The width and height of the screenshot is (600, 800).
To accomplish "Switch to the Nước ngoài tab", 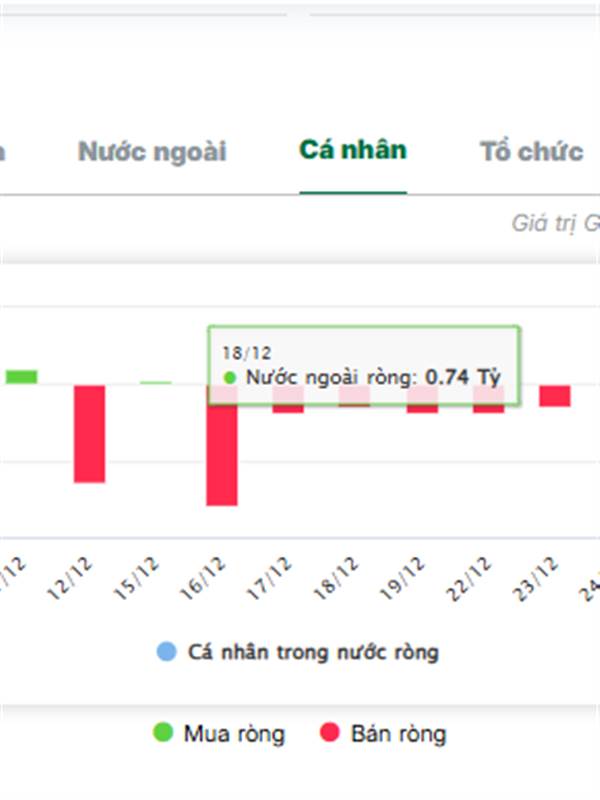I will [152, 152].
